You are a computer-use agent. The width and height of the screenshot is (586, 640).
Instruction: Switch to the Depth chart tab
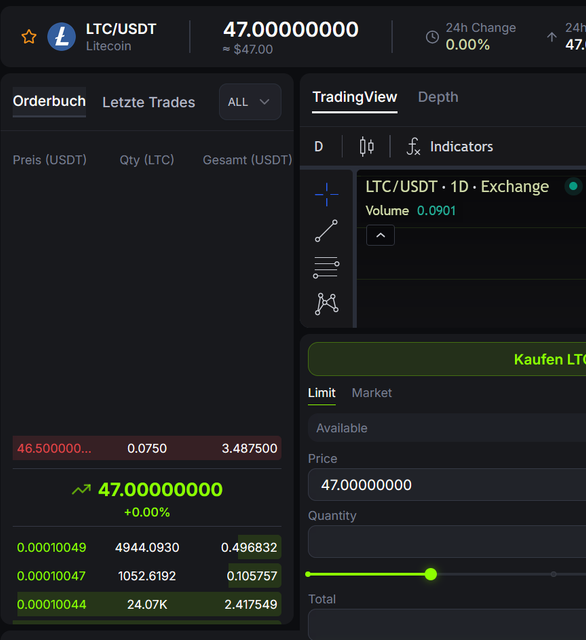[438, 97]
